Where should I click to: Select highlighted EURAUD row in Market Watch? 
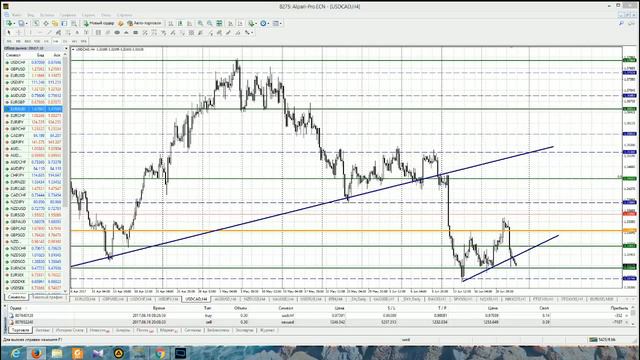coord(33,109)
